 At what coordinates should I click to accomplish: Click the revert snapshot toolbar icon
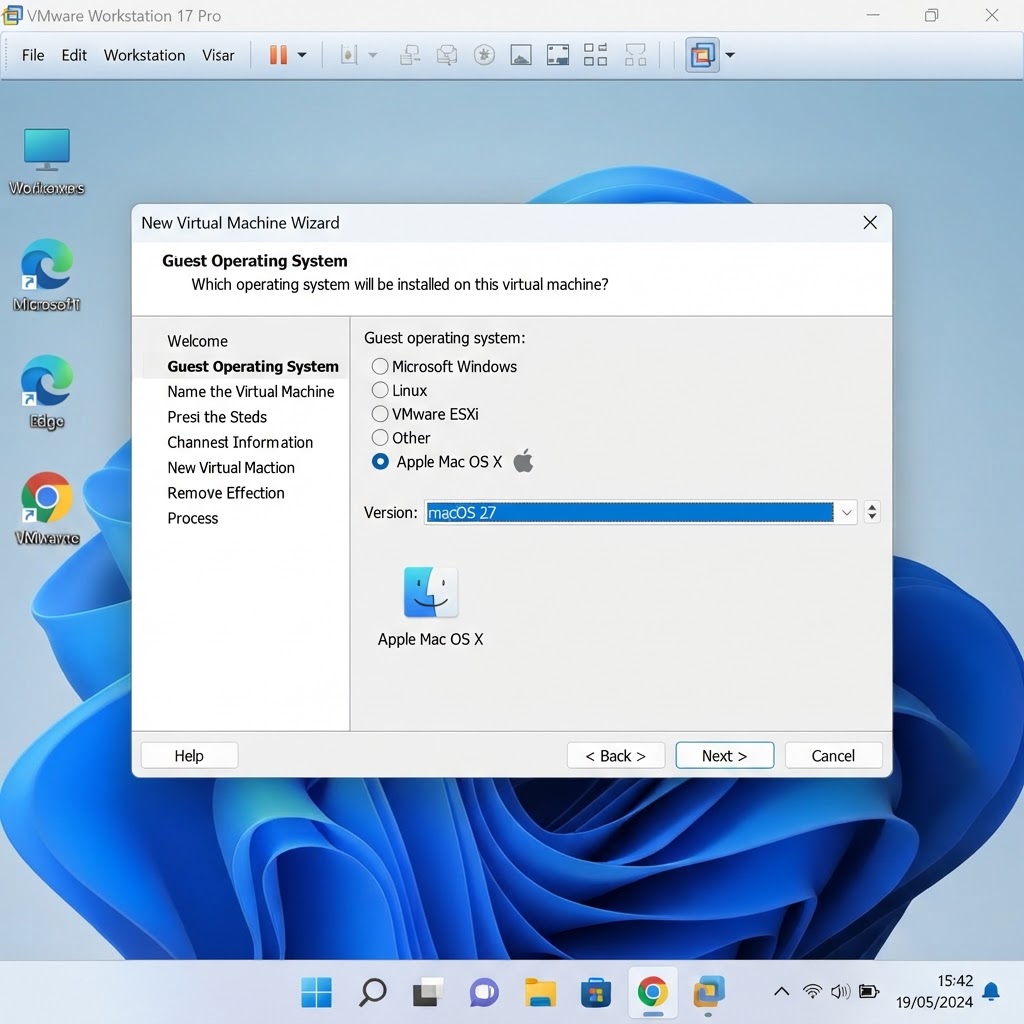447,55
